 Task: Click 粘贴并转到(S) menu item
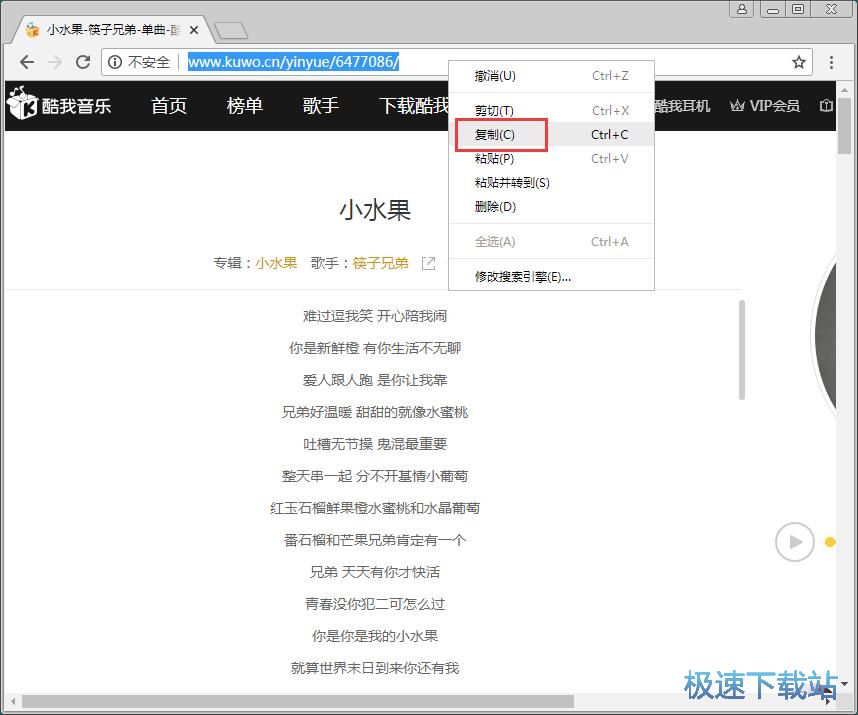512,183
